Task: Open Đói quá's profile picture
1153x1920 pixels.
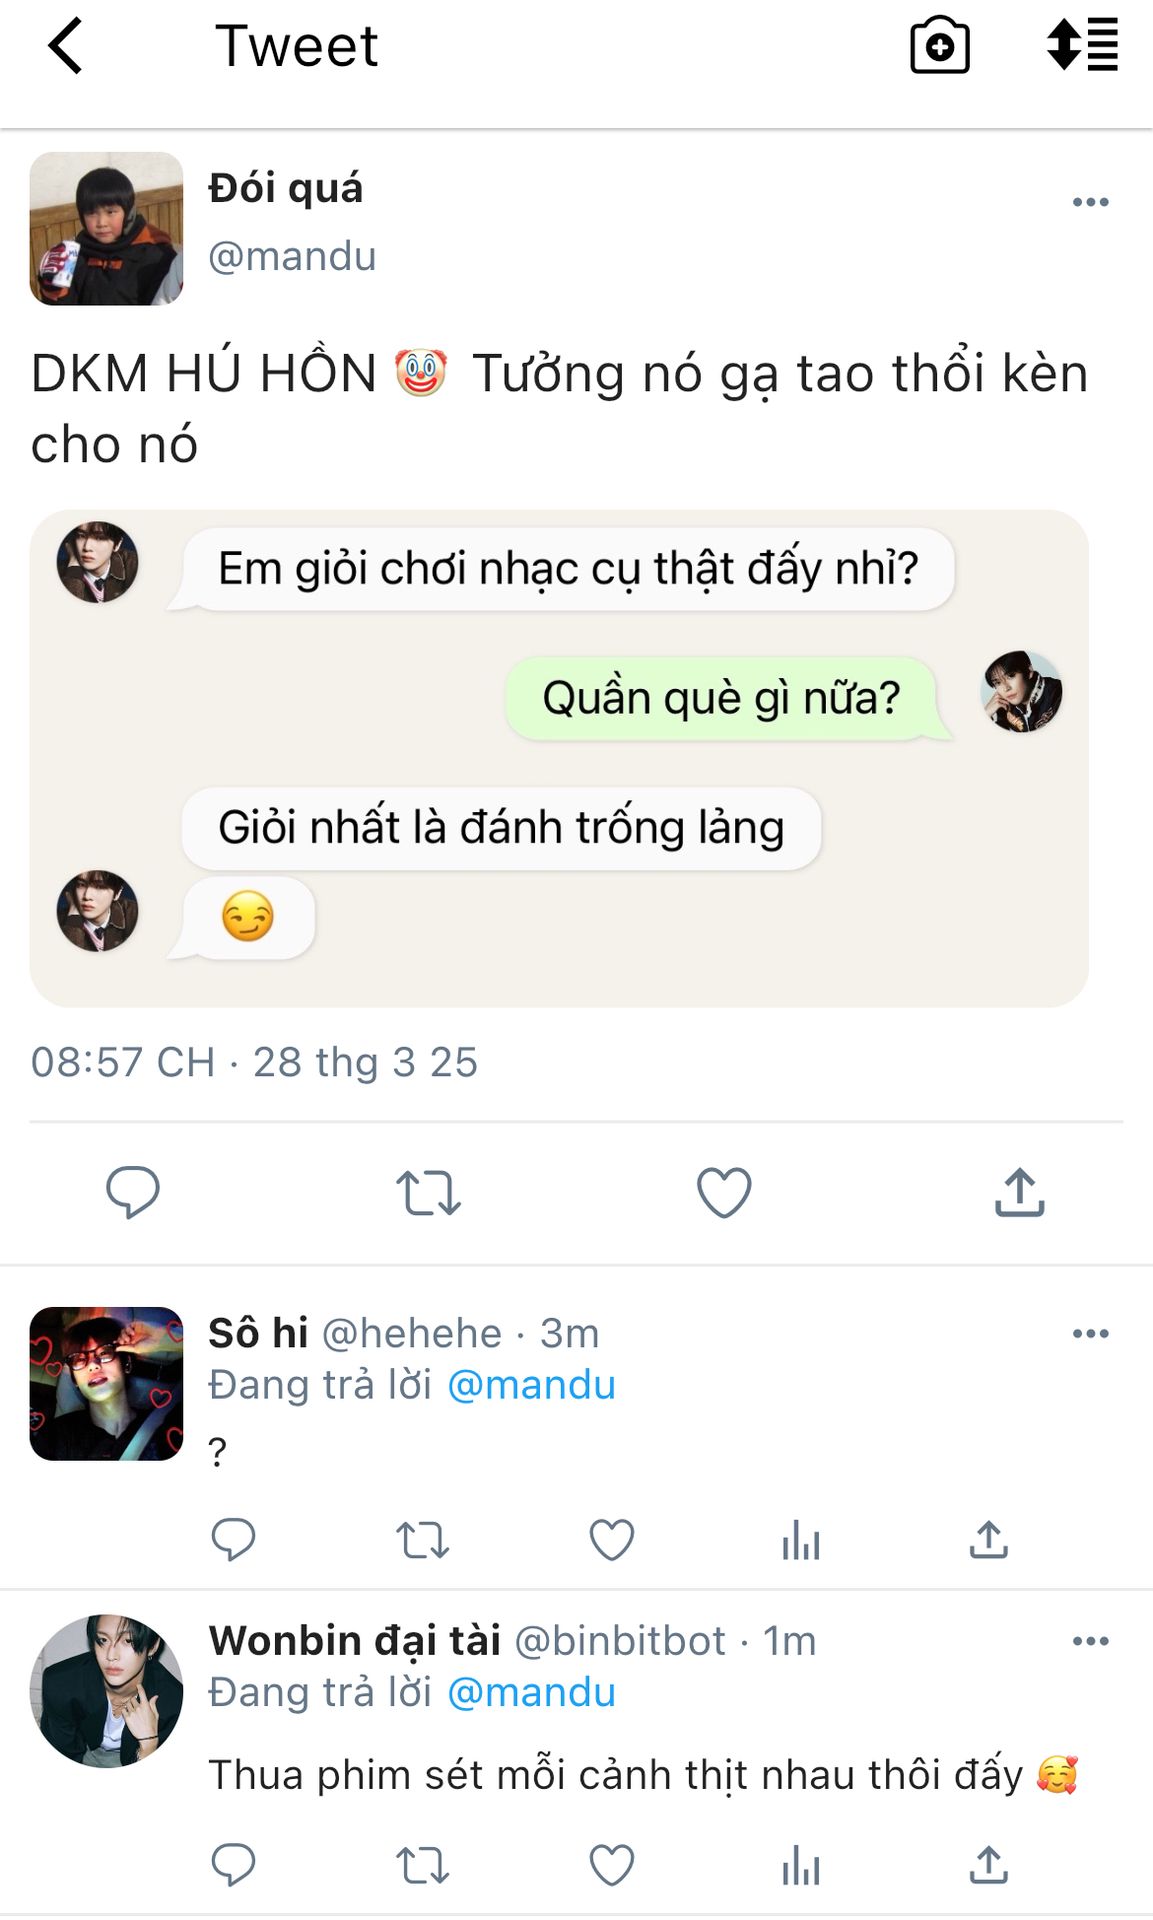Action: pyautogui.click(x=107, y=228)
